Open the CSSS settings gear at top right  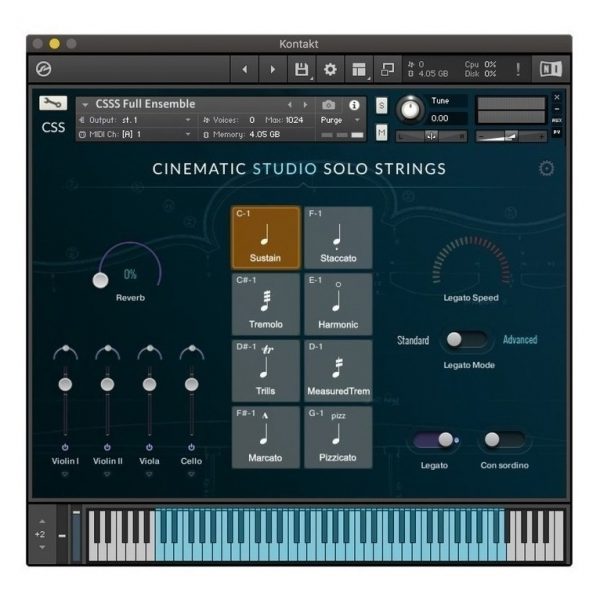[546, 168]
